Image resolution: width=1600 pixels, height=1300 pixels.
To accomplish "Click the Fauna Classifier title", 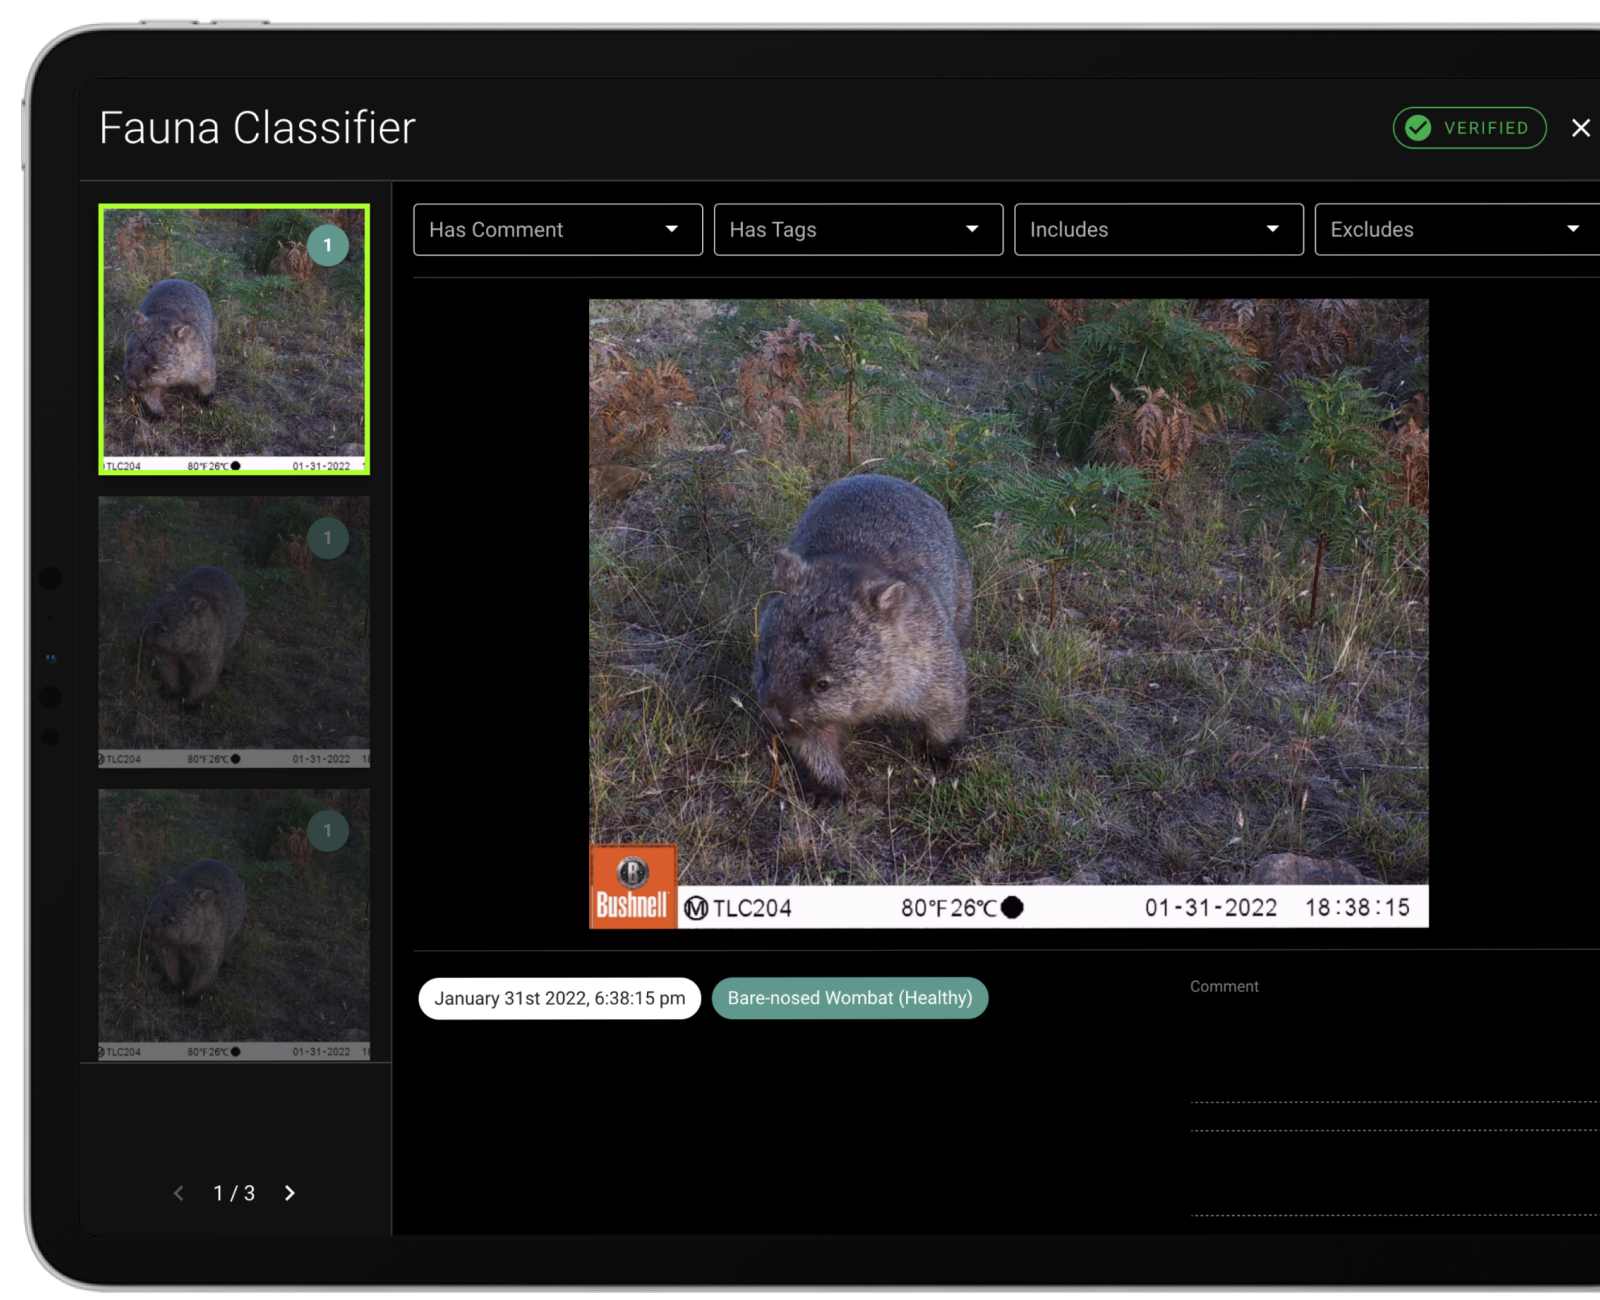I will [x=257, y=128].
